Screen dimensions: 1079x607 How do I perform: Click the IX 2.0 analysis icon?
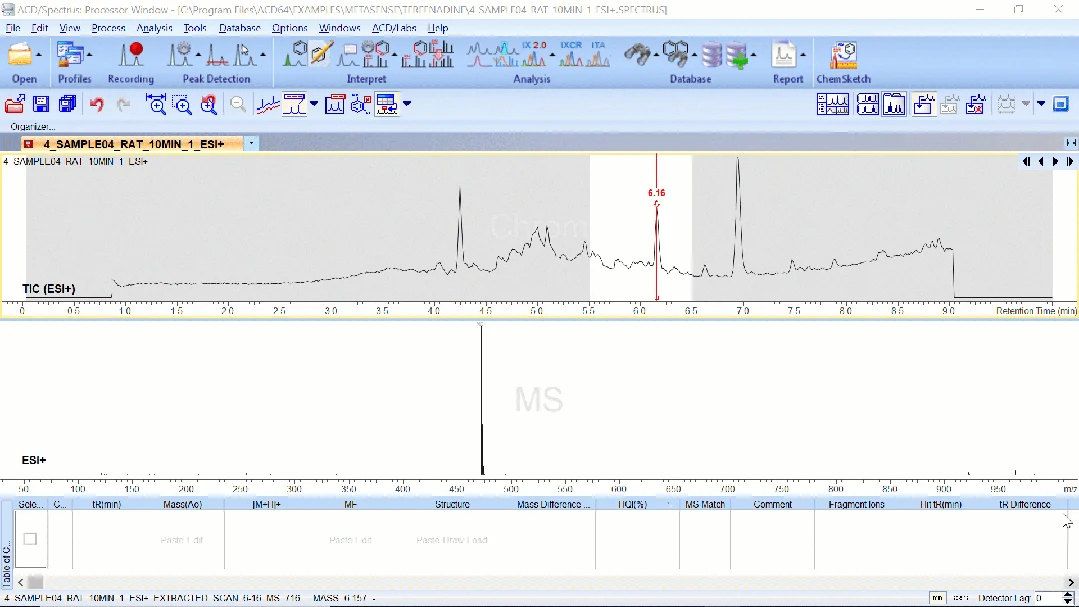point(533,55)
